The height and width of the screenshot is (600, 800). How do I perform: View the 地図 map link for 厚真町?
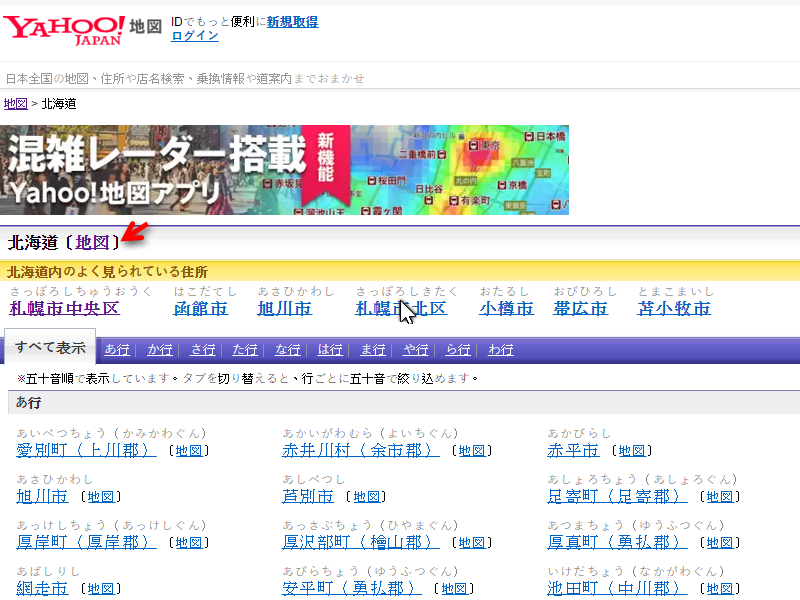[x=720, y=542]
